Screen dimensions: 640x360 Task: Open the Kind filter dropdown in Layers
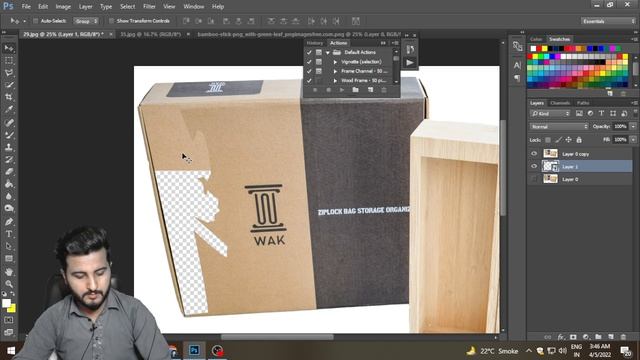coord(550,113)
